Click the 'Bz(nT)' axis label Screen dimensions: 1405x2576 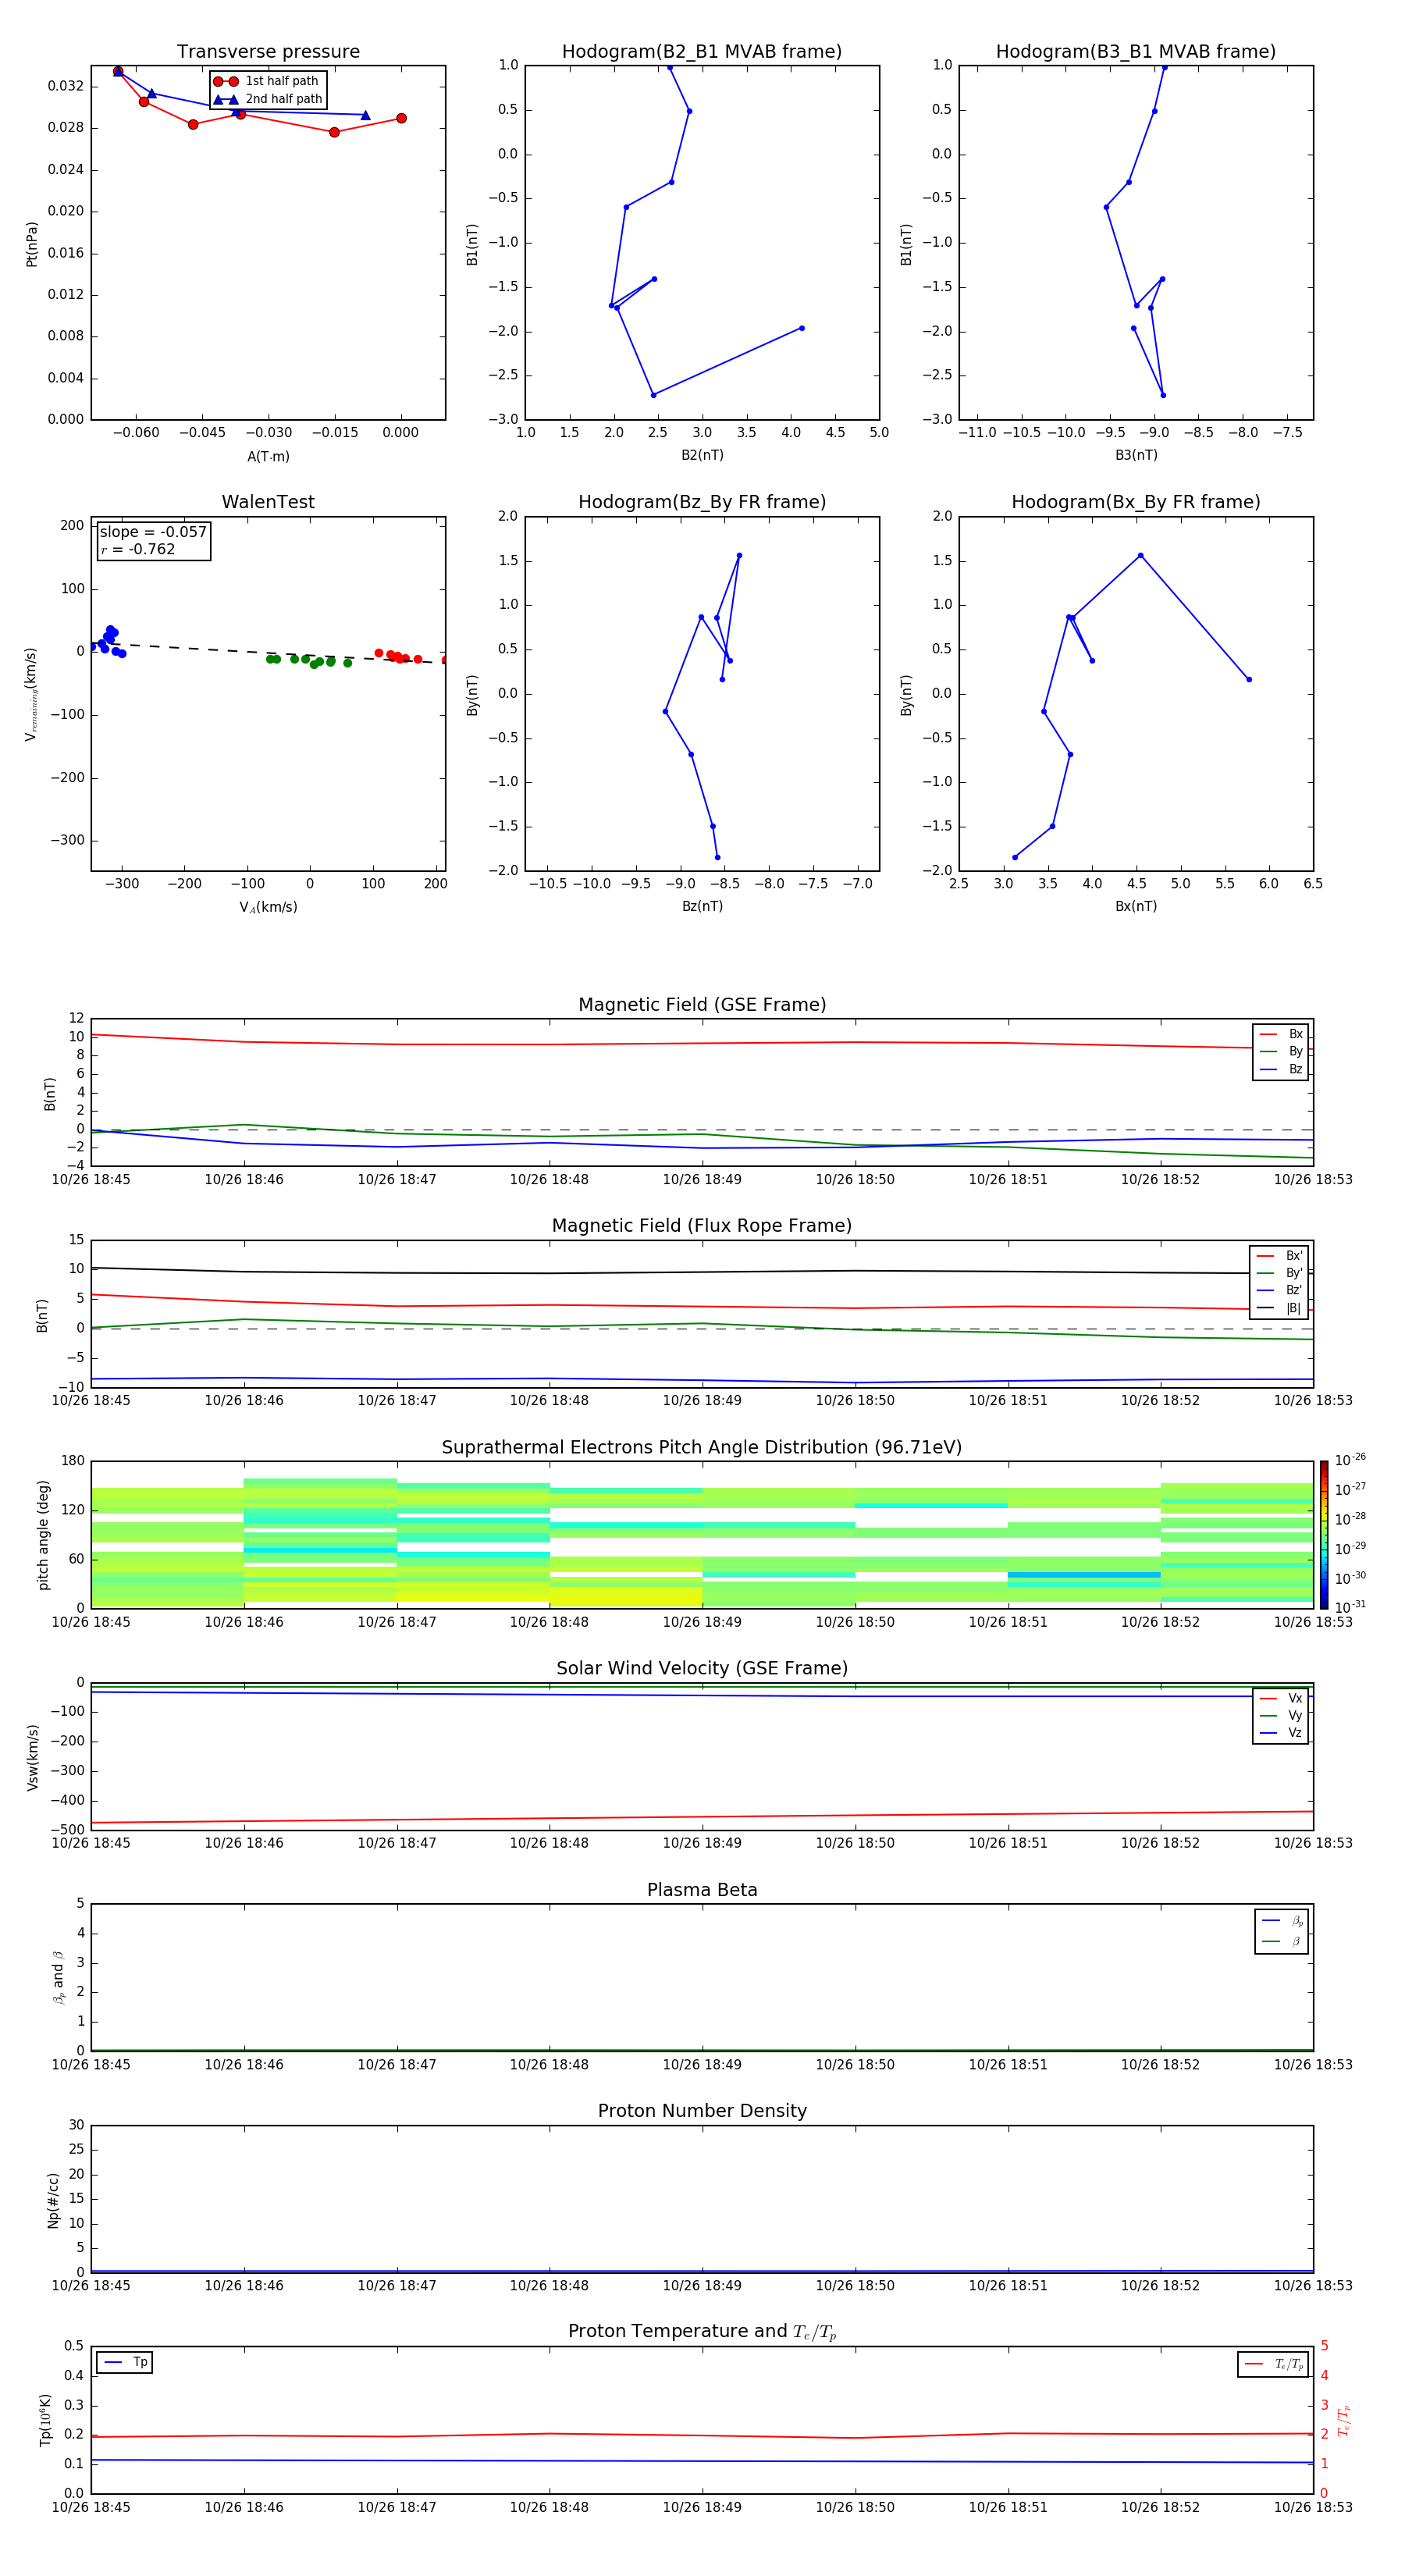pyautogui.click(x=702, y=906)
